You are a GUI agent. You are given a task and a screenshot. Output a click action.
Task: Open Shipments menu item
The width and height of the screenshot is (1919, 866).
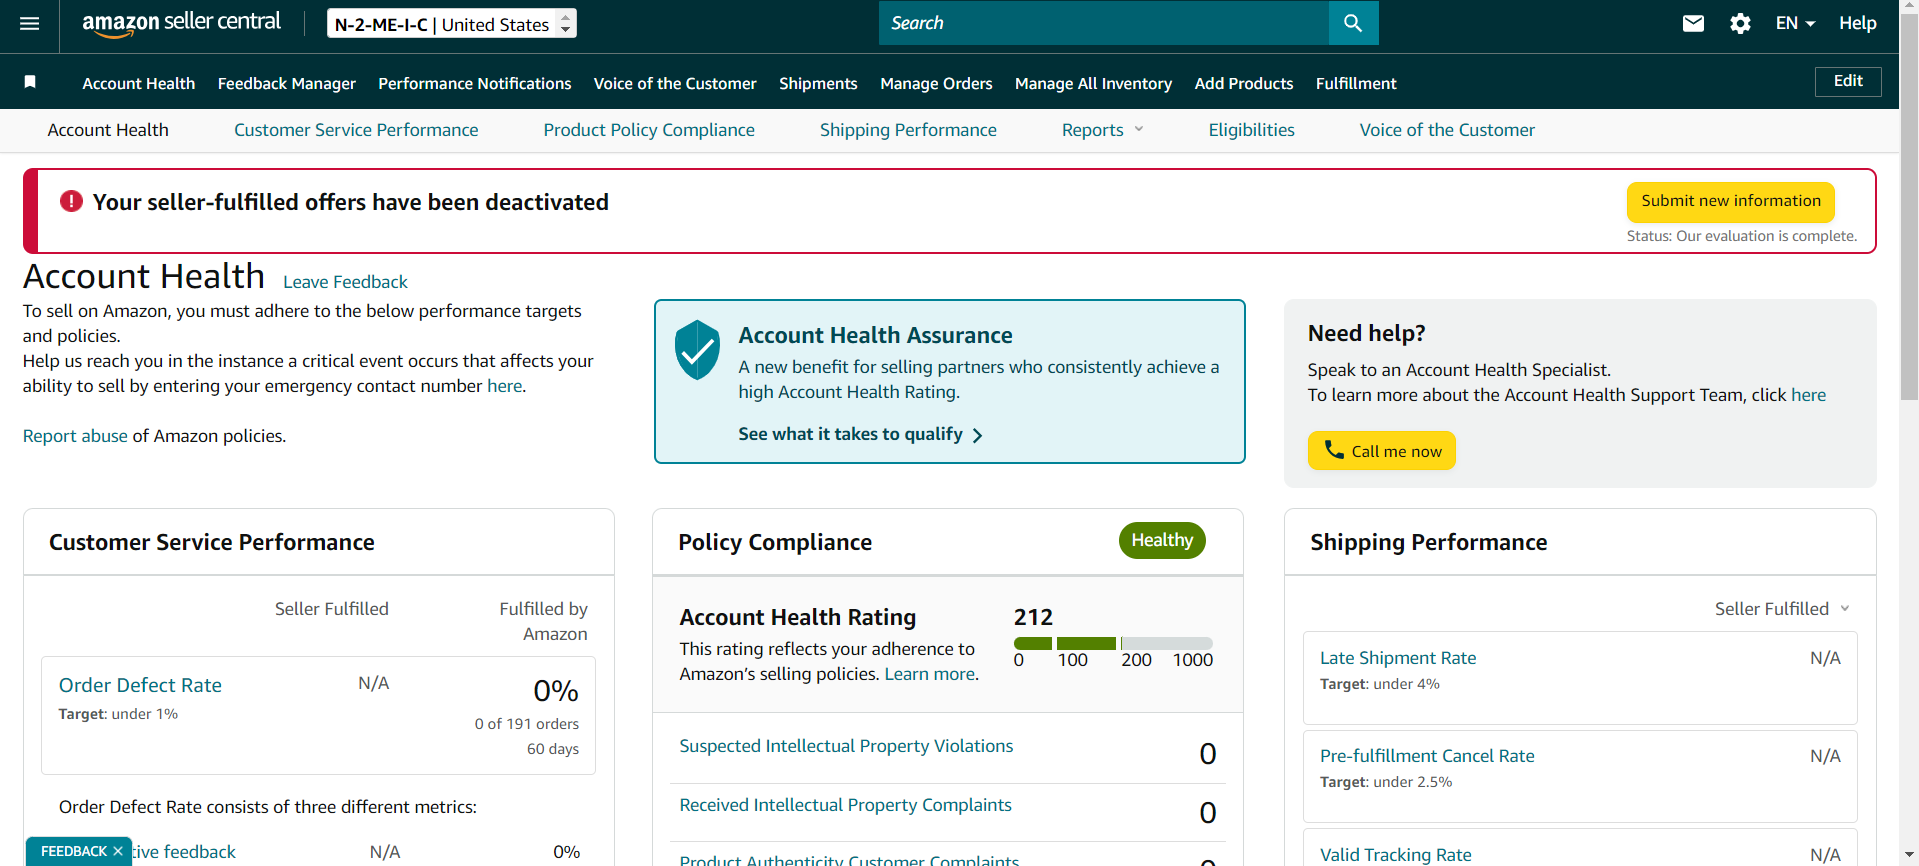pyautogui.click(x=818, y=83)
